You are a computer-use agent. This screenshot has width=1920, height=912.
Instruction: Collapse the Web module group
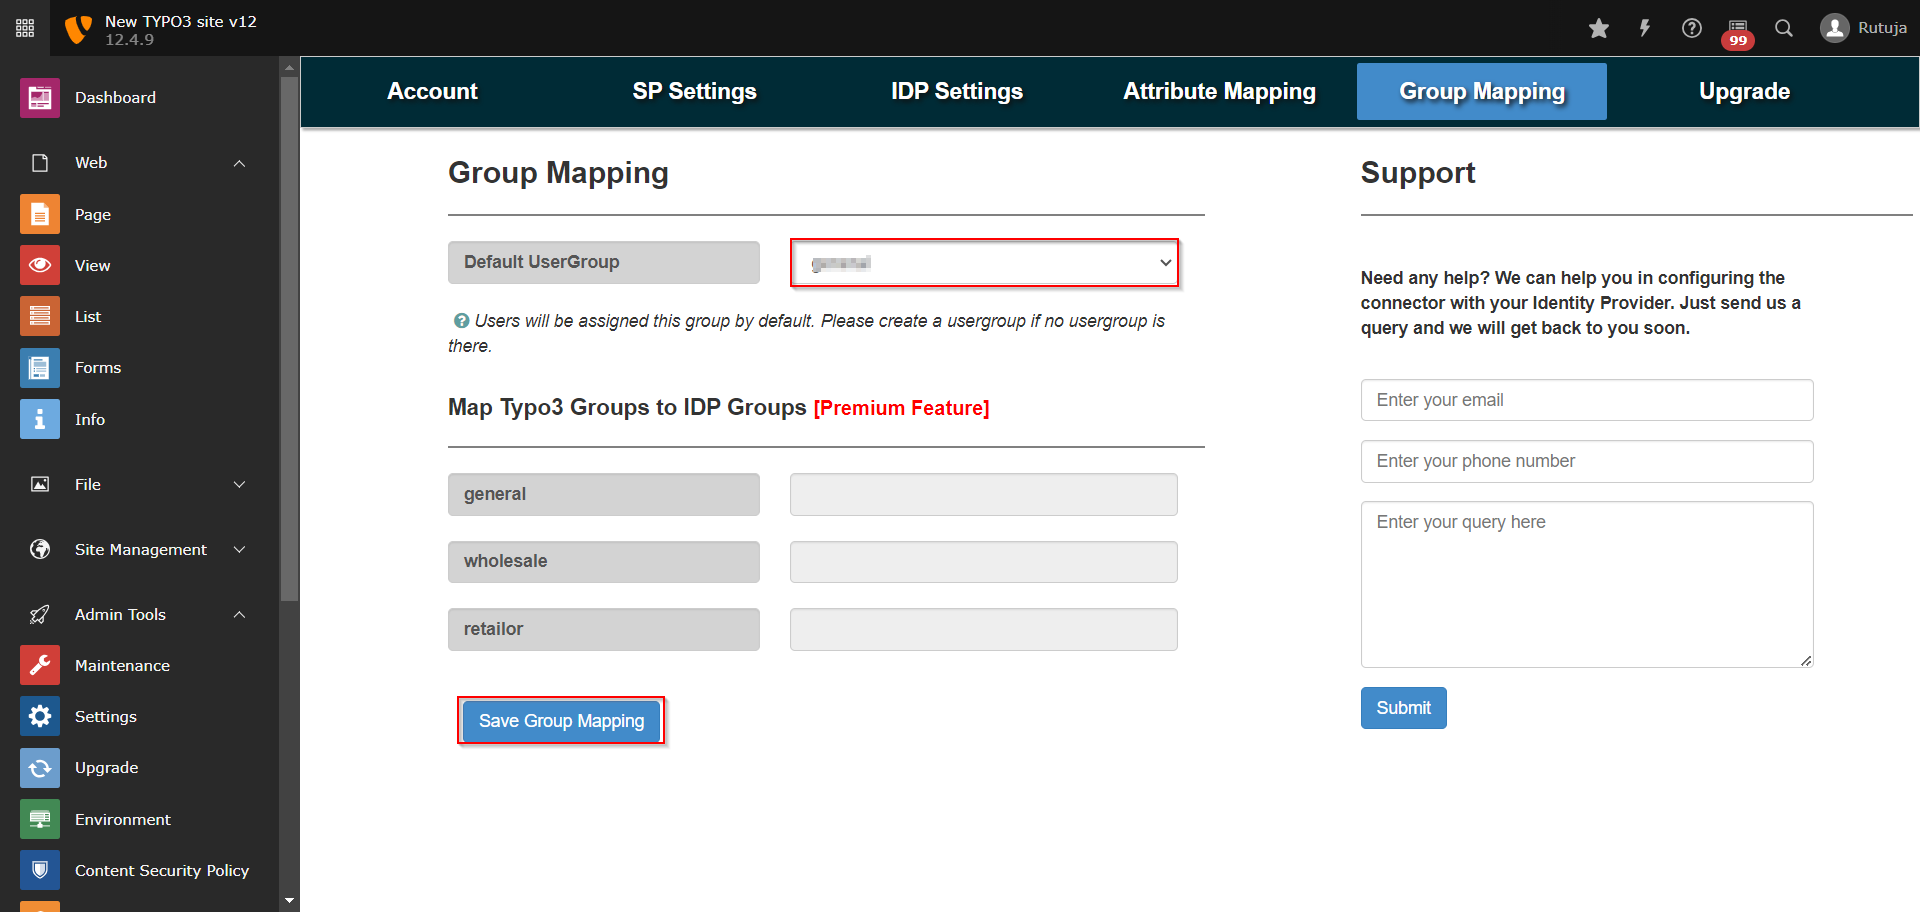pos(239,163)
